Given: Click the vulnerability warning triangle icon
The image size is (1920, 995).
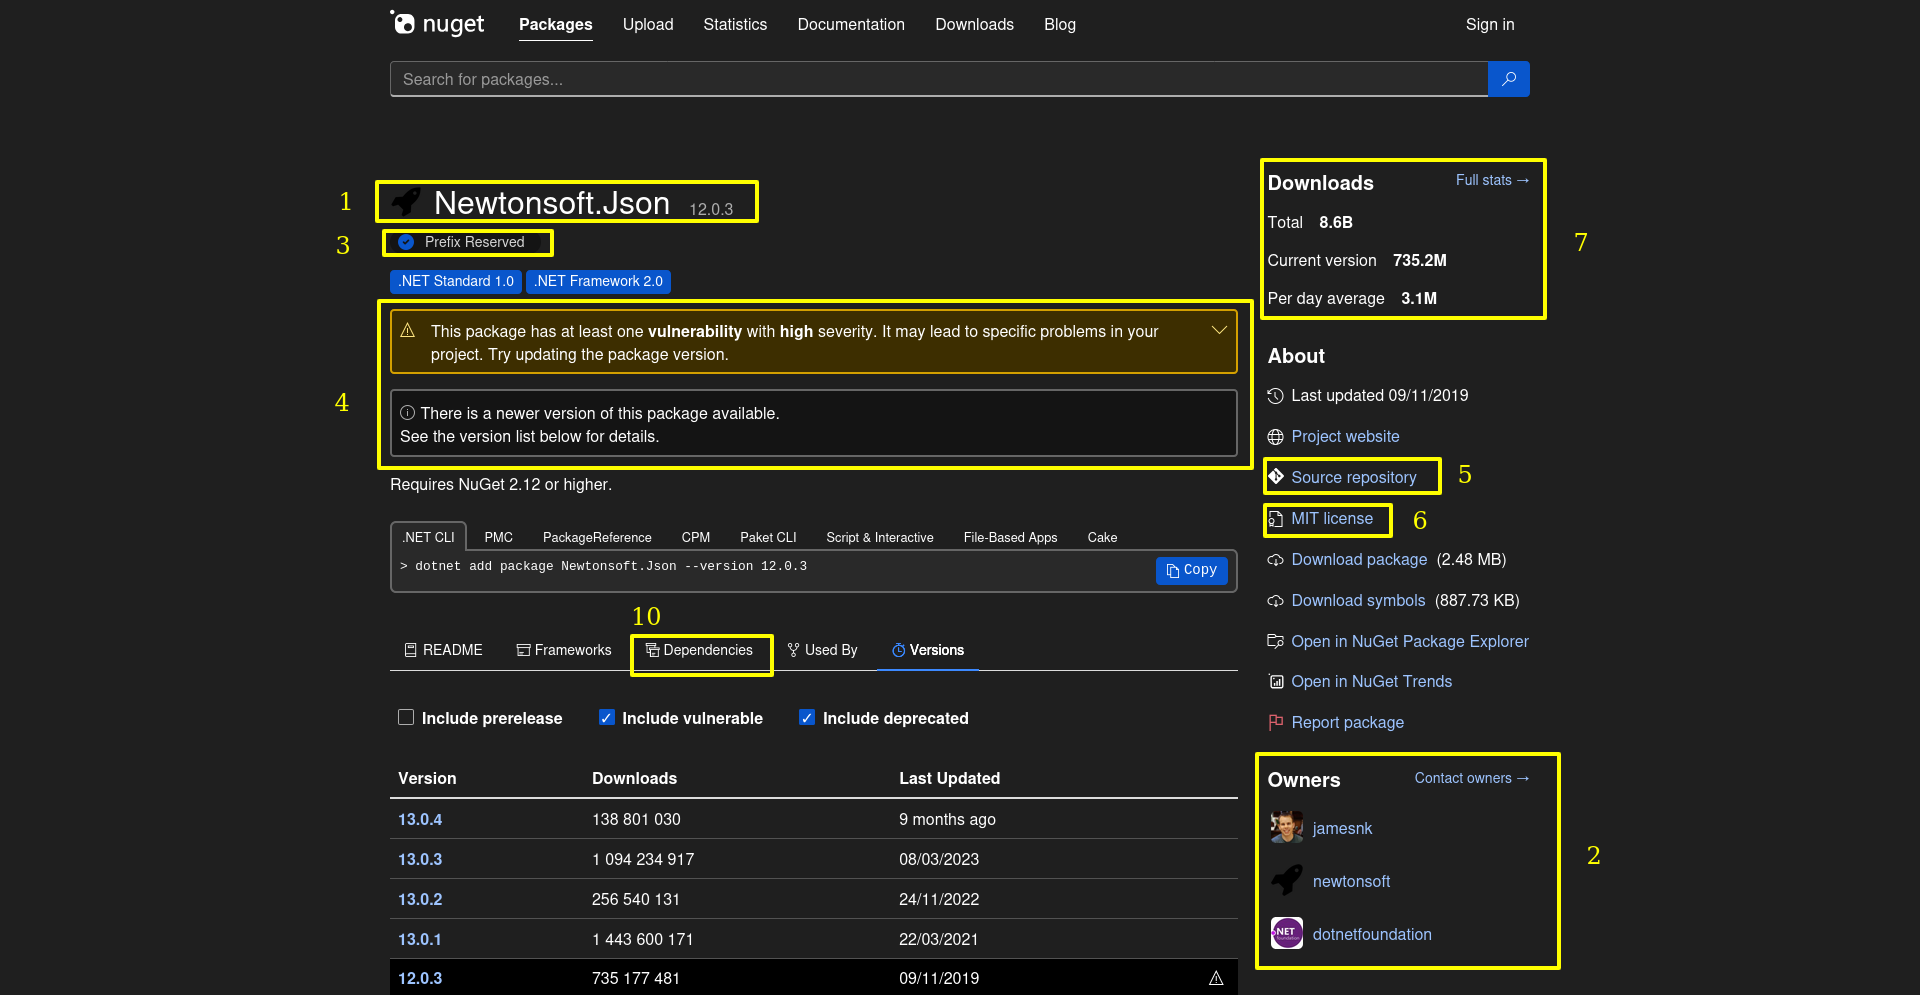Looking at the screenshot, I should (408, 330).
